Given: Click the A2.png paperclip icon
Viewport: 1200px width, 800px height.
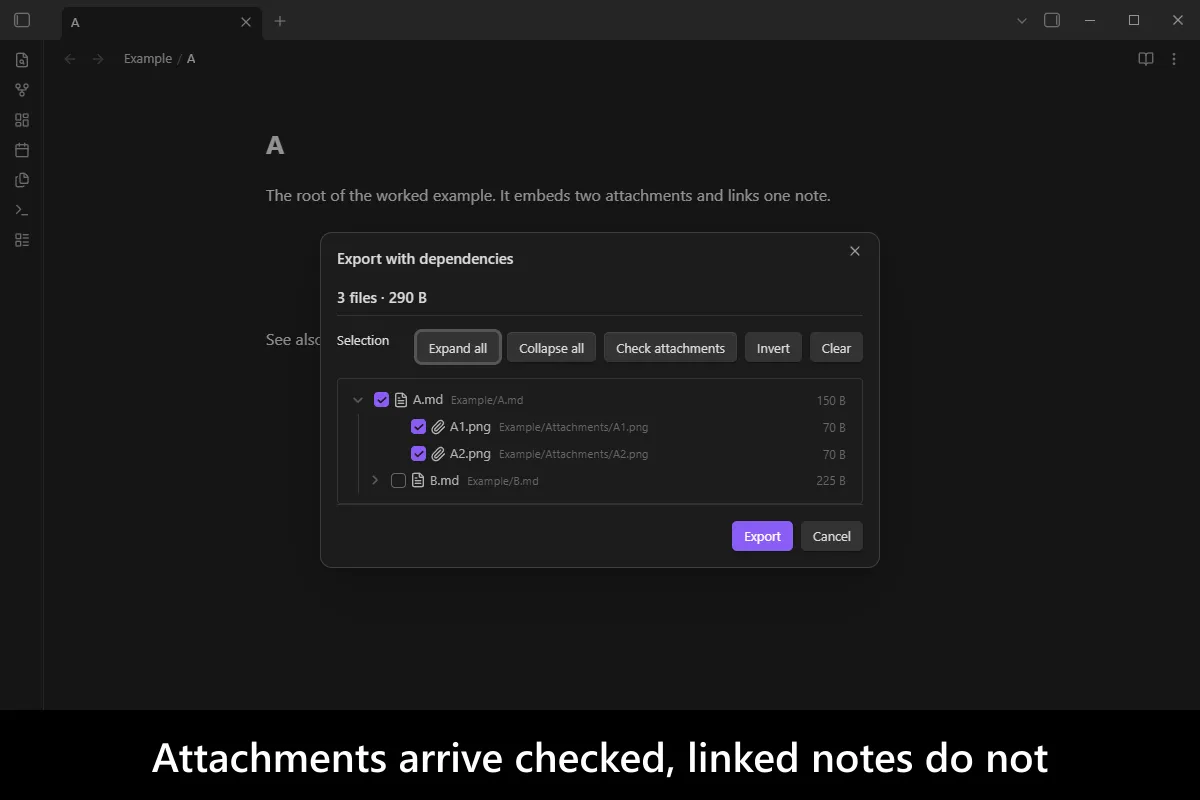Looking at the screenshot, I should [x=438, y=454].
